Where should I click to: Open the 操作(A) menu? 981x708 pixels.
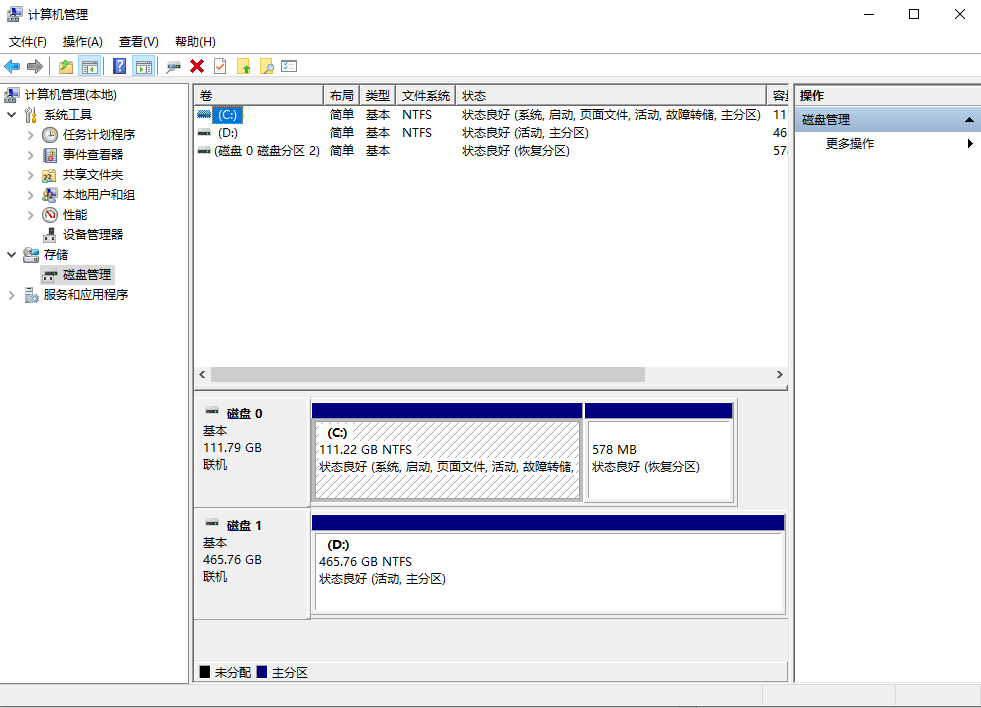[81, 42]
